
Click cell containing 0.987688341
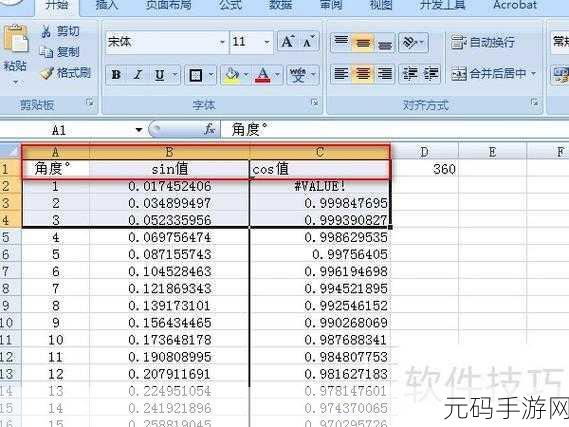tap(320, 340)
